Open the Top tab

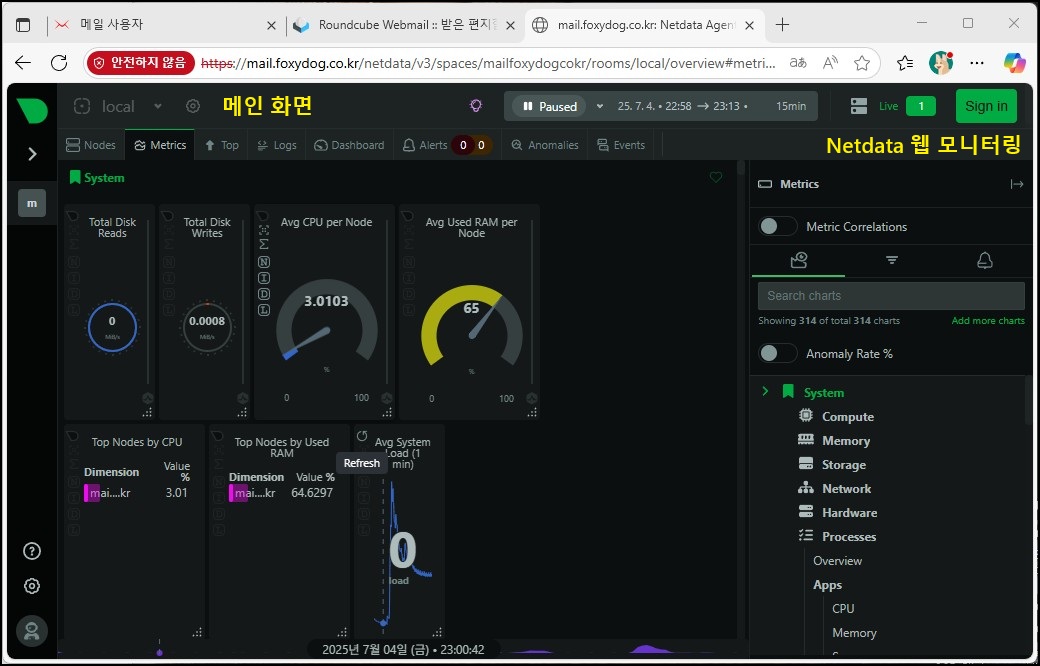[x=222, y=145]
